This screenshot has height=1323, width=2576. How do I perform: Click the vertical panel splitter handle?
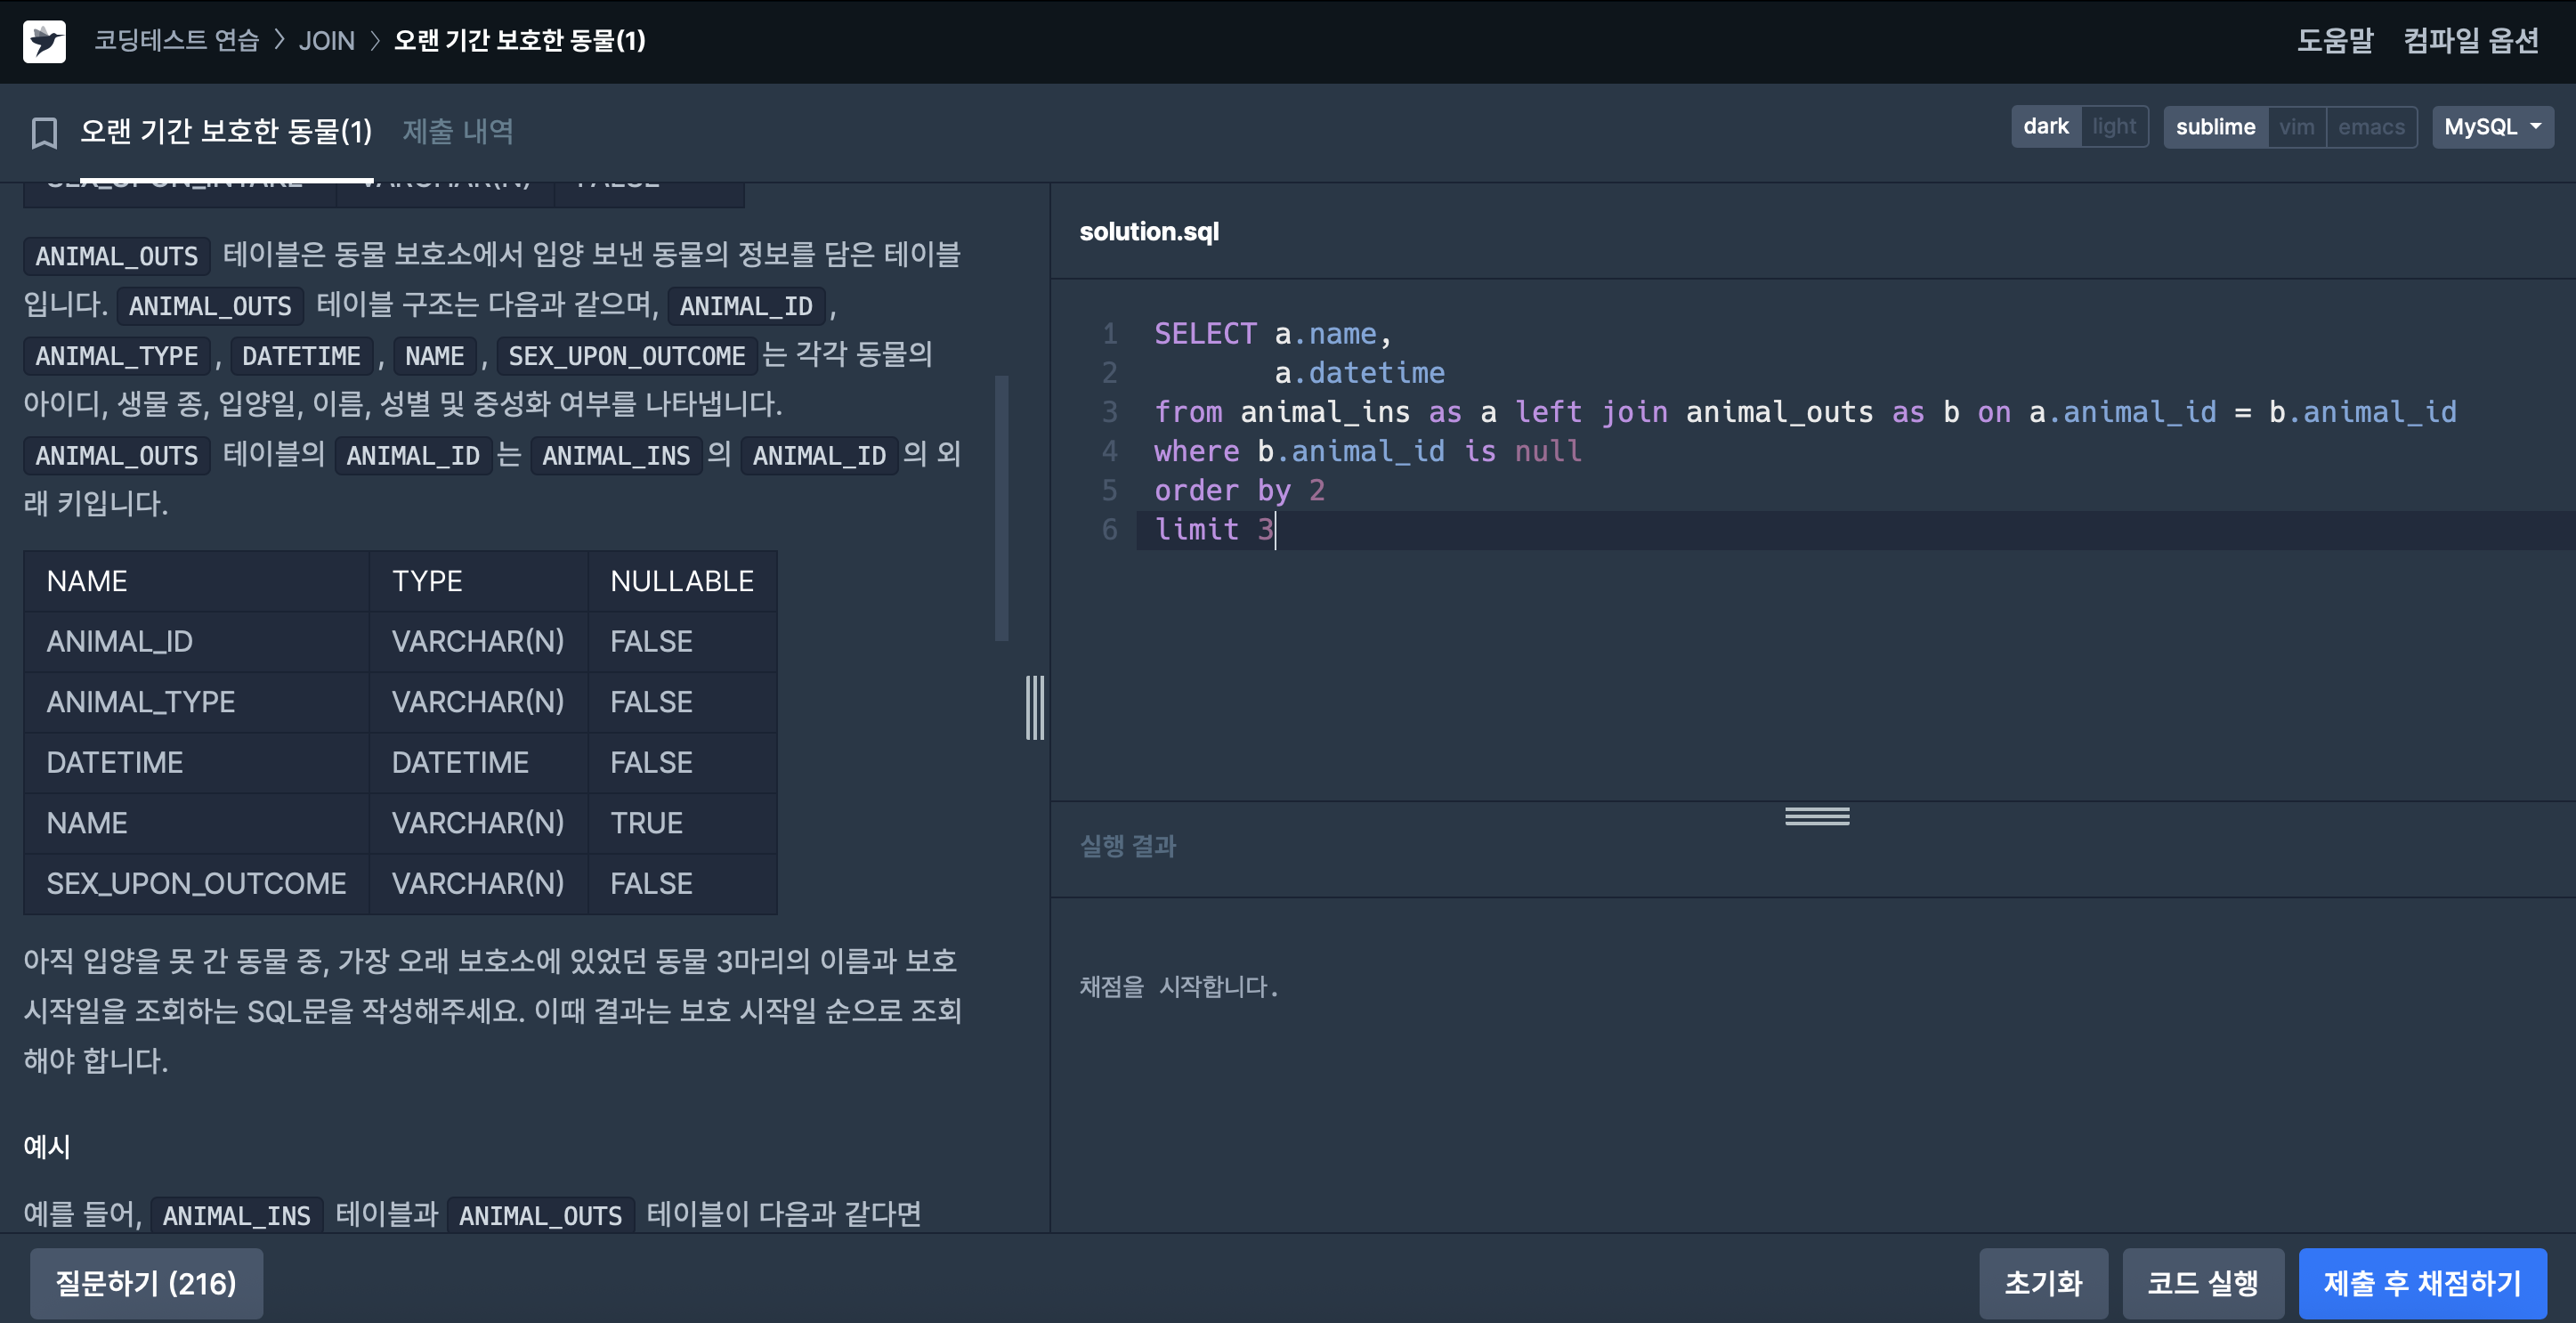tap(1035, 707)
